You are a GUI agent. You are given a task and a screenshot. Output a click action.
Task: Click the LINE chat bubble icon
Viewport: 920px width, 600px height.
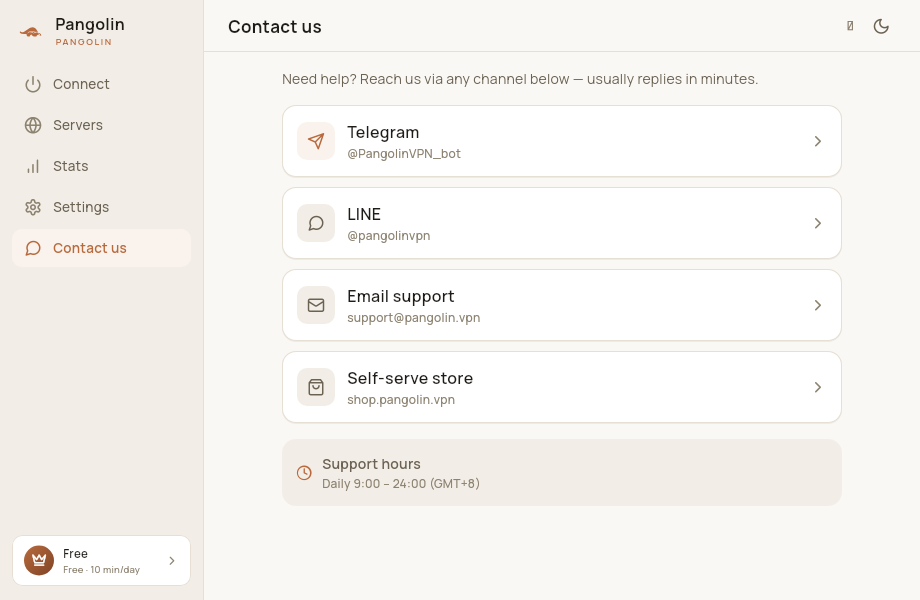316,223
